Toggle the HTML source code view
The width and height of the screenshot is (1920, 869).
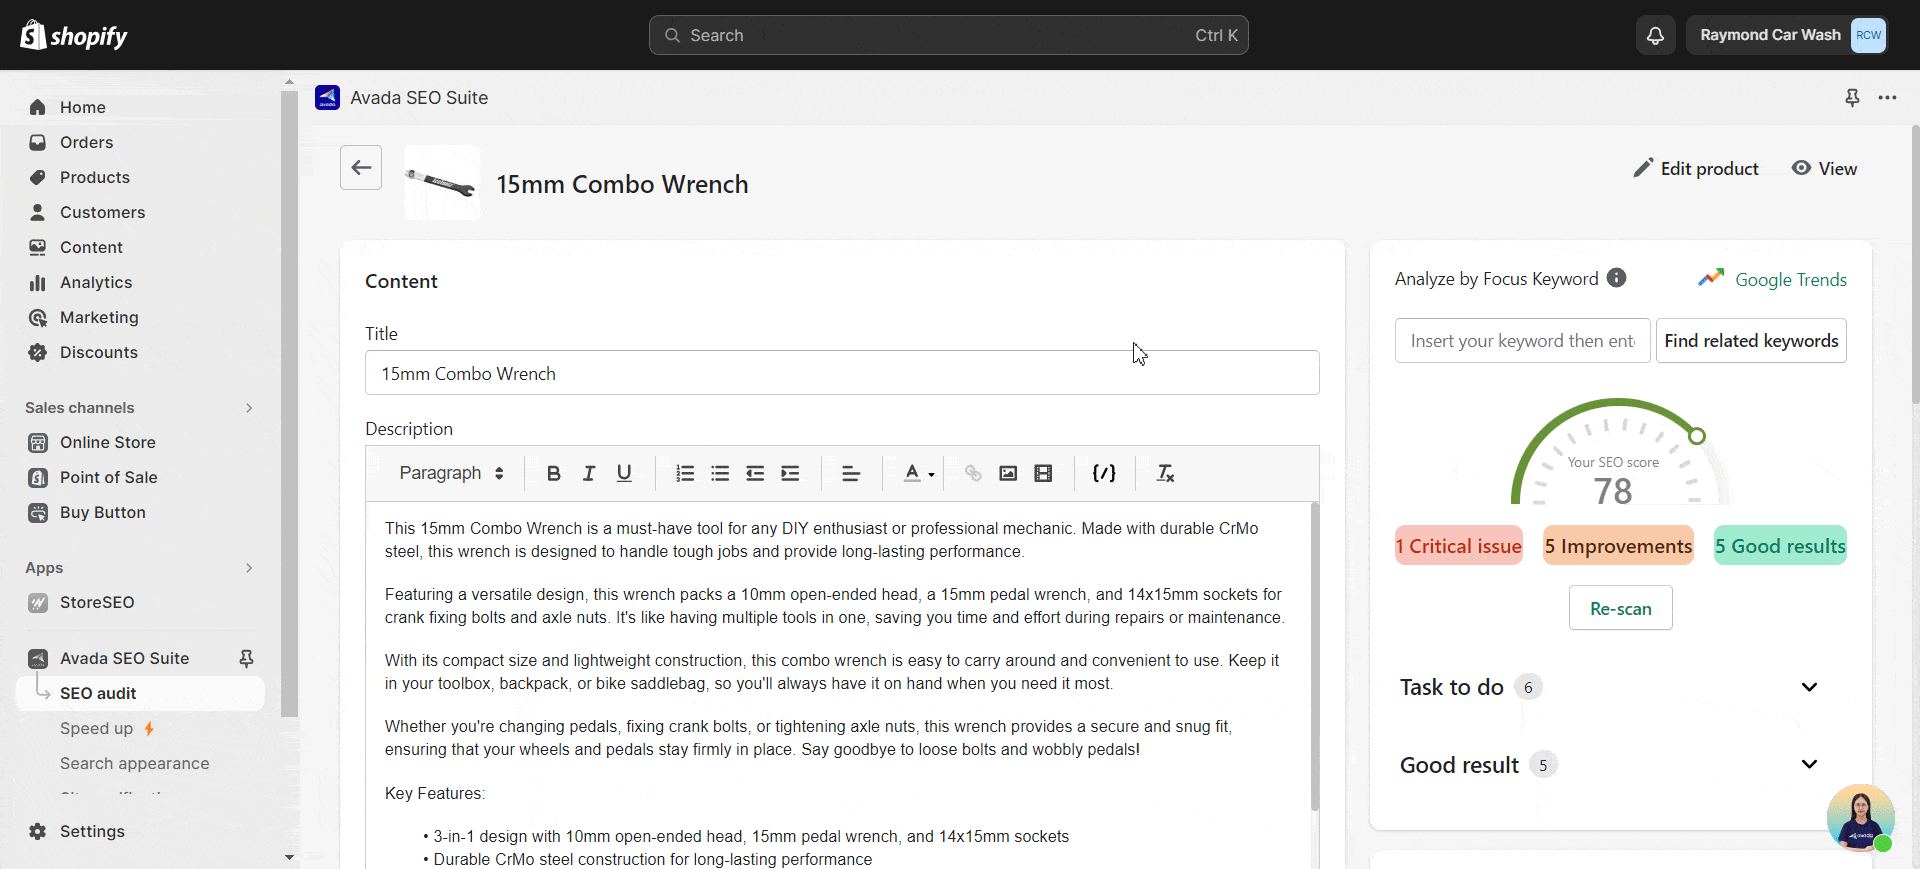(x=1104, y=473)
